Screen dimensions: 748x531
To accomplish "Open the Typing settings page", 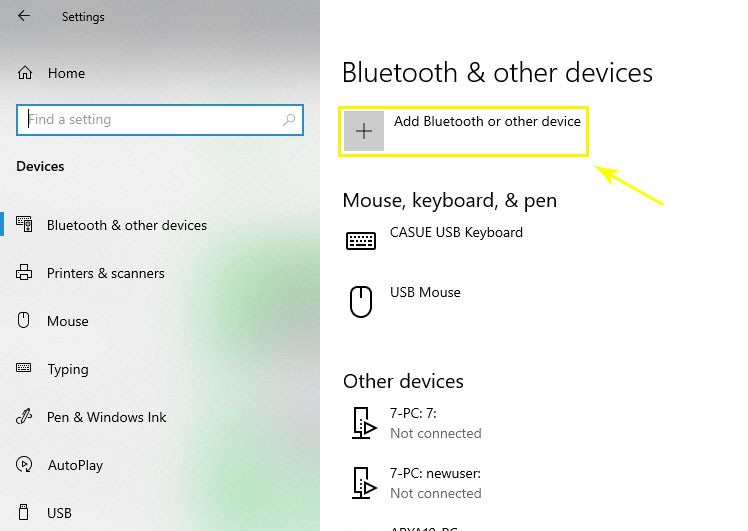I will click(68, 369).
